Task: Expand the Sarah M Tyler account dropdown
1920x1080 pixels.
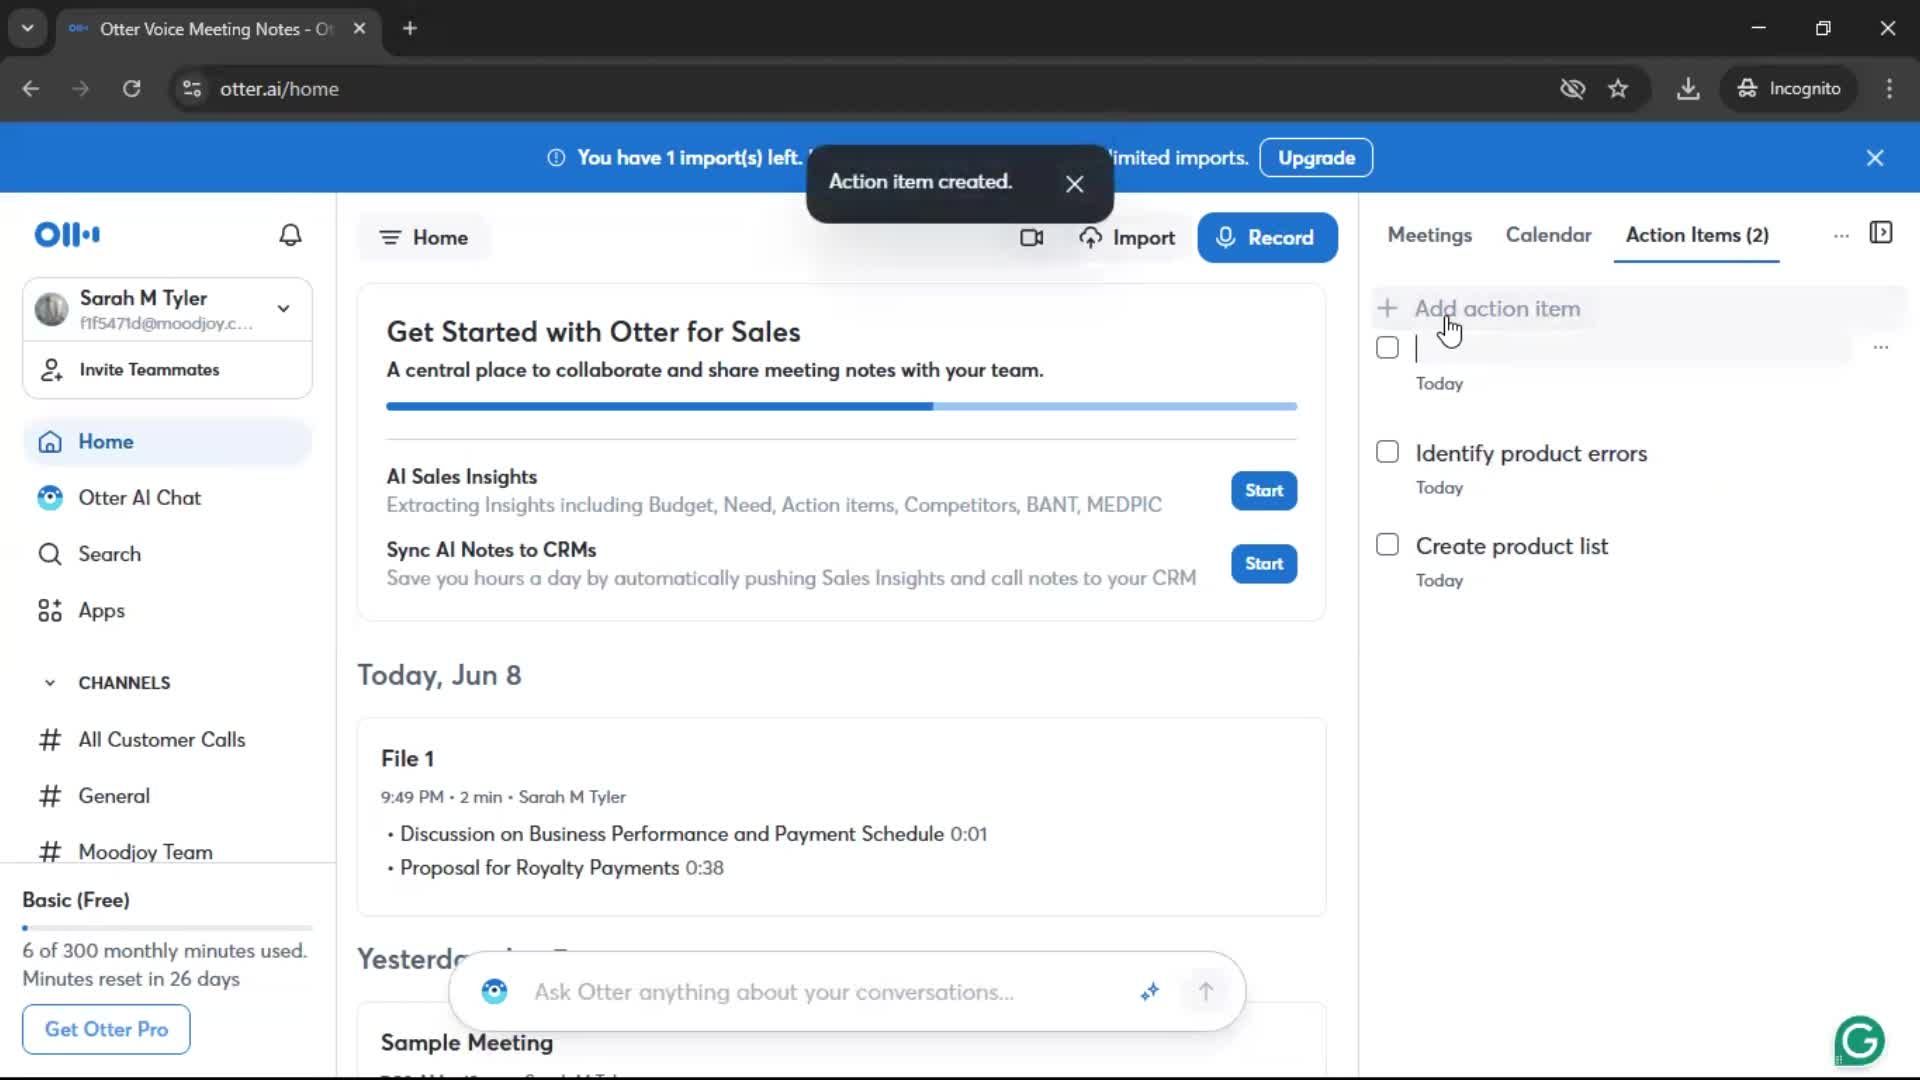Action: pos(284,309)
